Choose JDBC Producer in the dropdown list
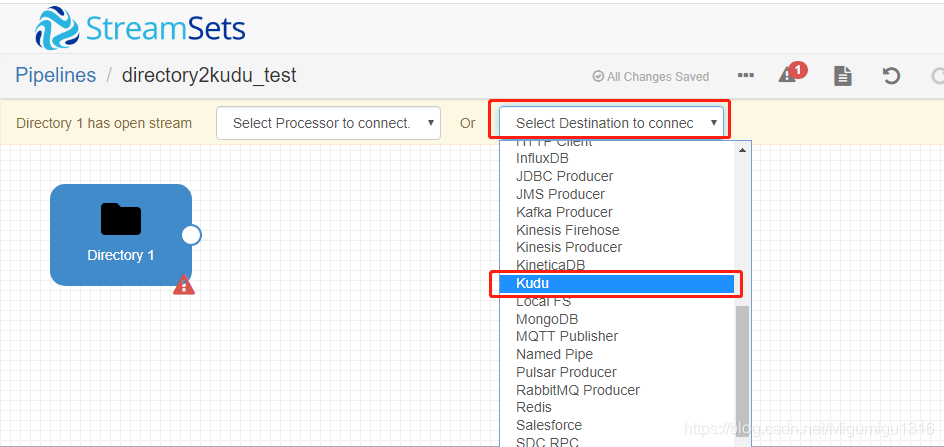 click(x=565, y=177)
